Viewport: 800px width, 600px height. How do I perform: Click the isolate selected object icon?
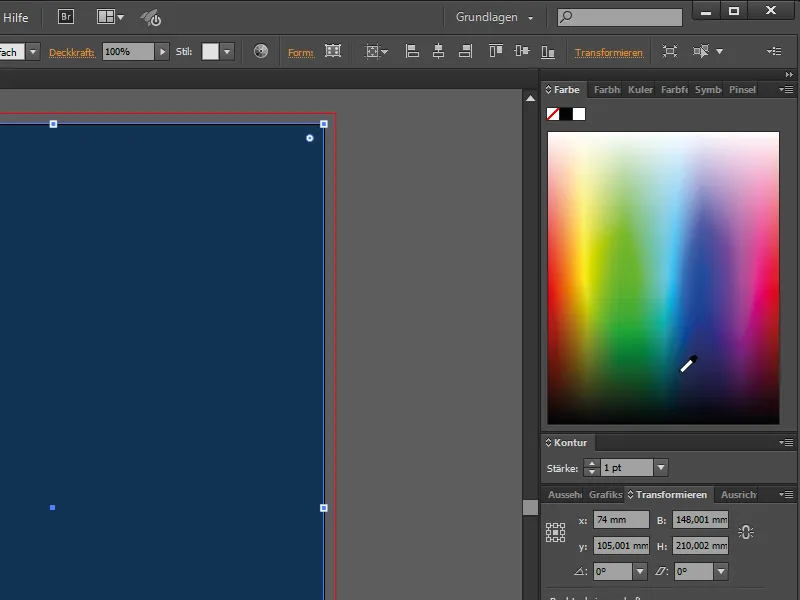point(669,51)
